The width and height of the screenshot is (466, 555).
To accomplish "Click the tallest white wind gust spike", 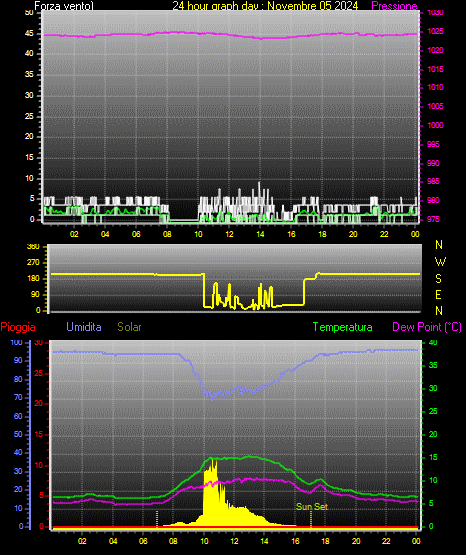I will coord(259,188).
